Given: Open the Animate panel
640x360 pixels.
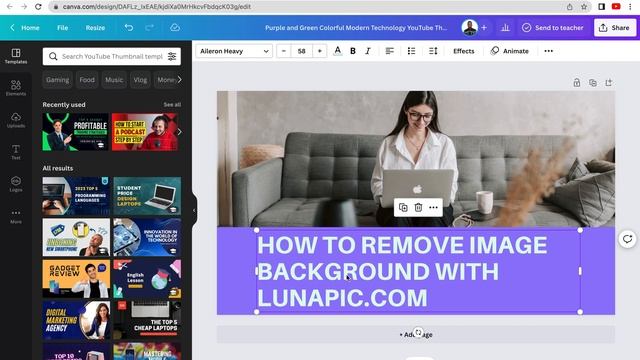Looking at the screenshot, I should (510, 51).
